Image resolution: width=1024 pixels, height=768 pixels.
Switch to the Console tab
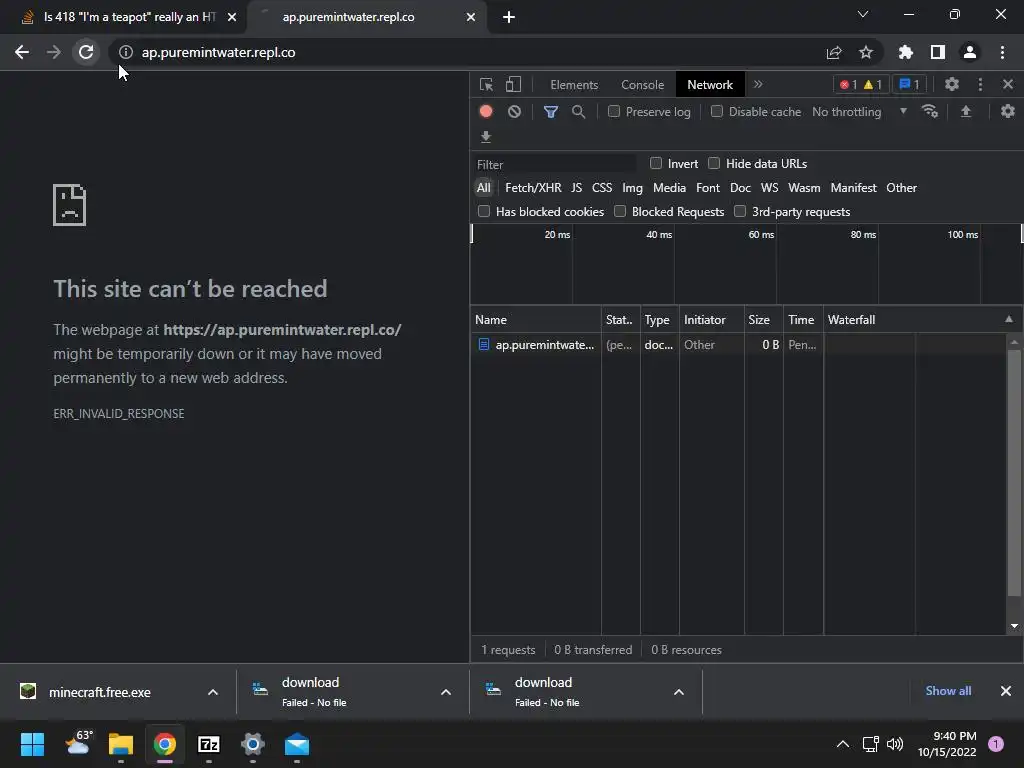643,85
